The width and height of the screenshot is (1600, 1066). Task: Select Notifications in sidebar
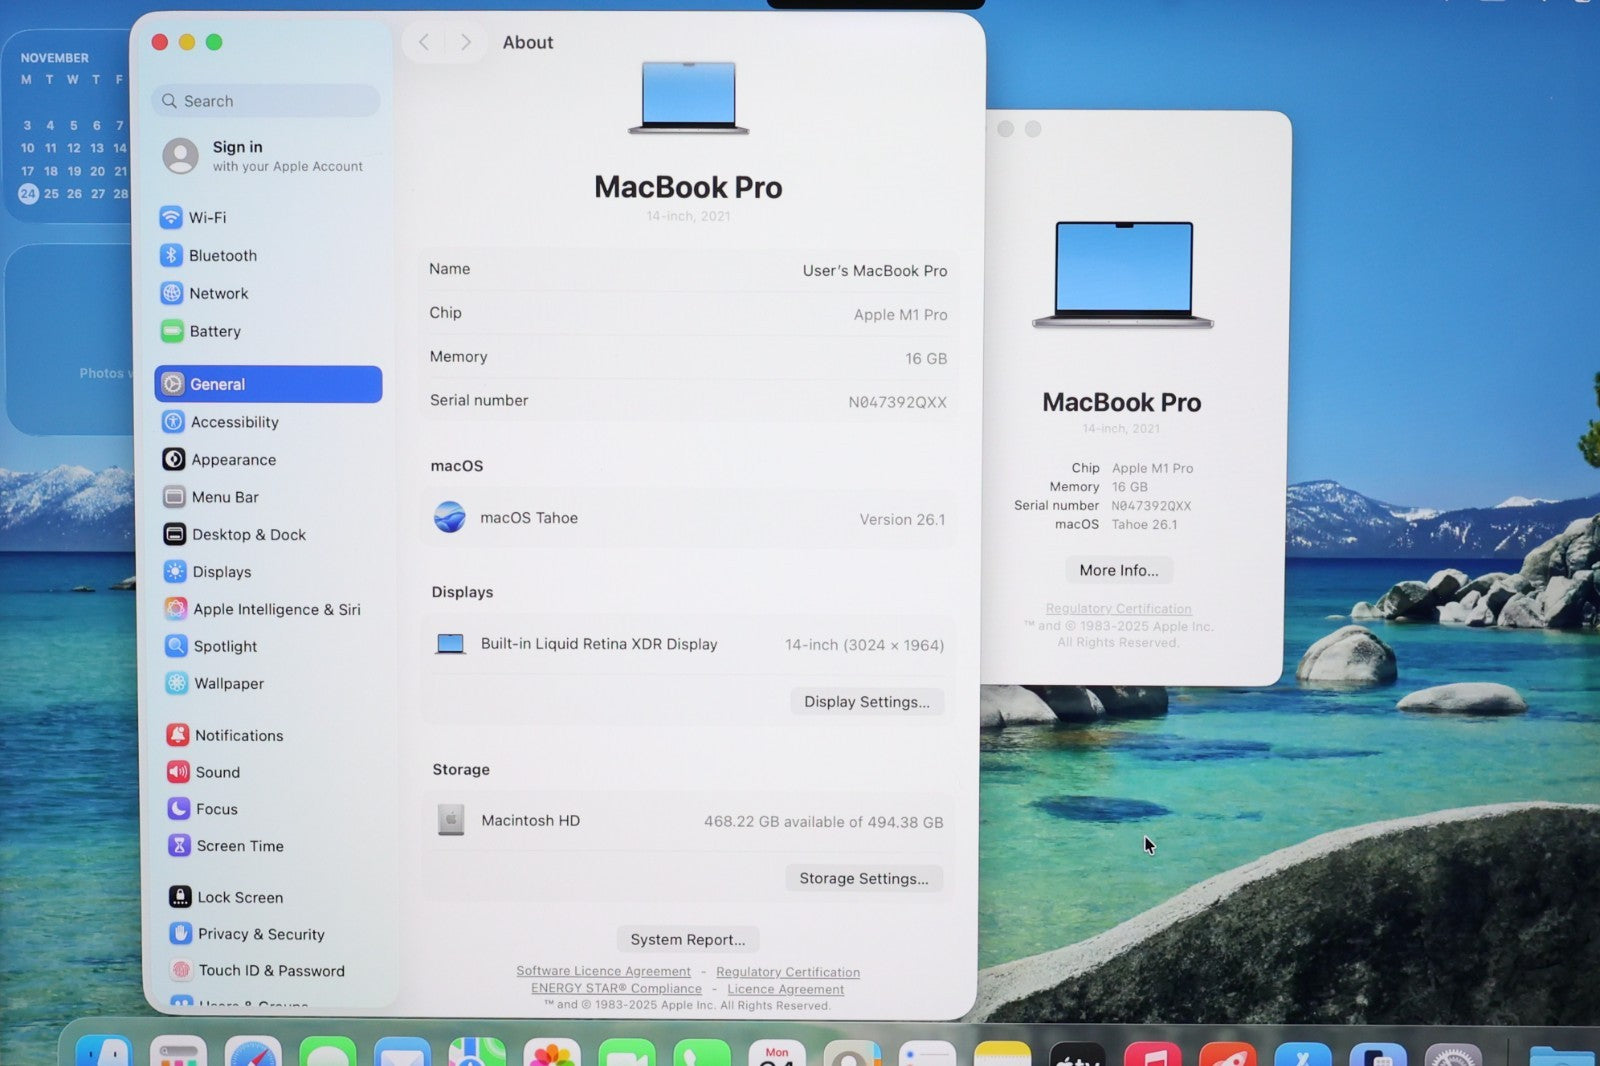coord(238,735)
